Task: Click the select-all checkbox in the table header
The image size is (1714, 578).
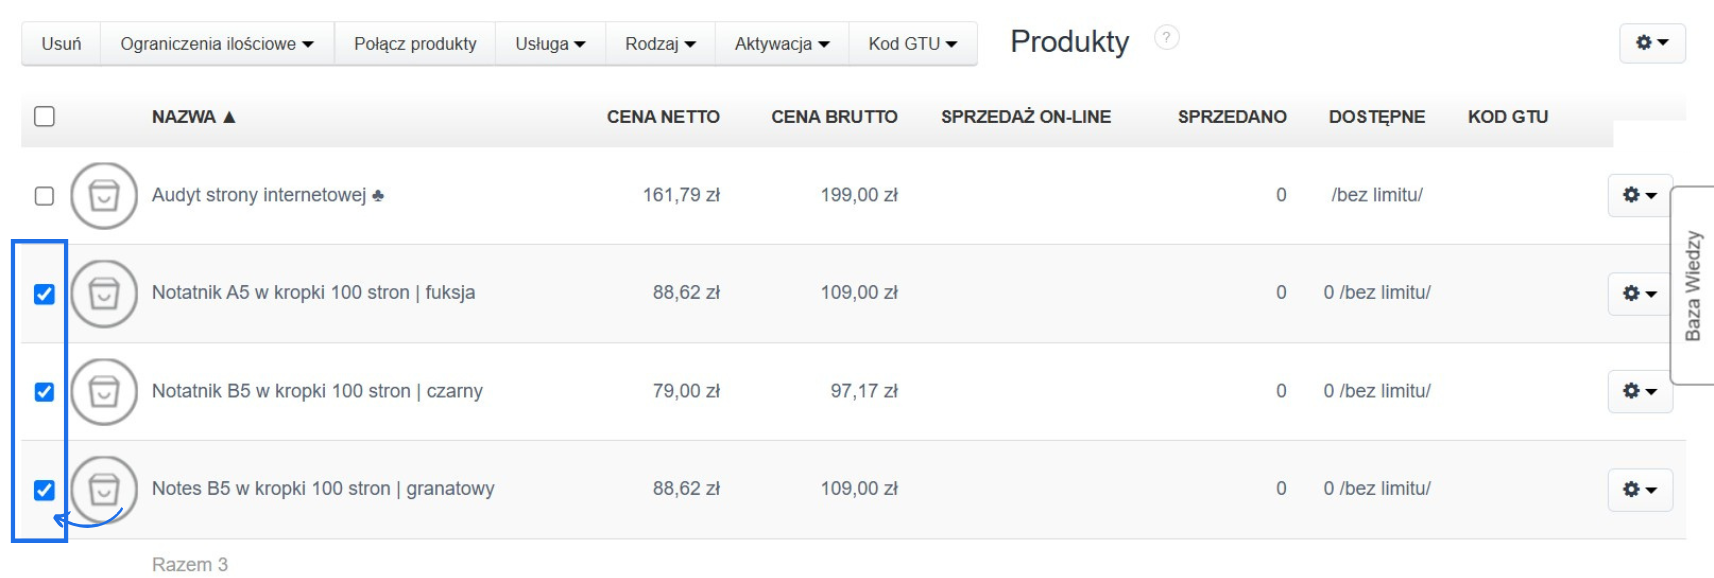Action: 42,117
